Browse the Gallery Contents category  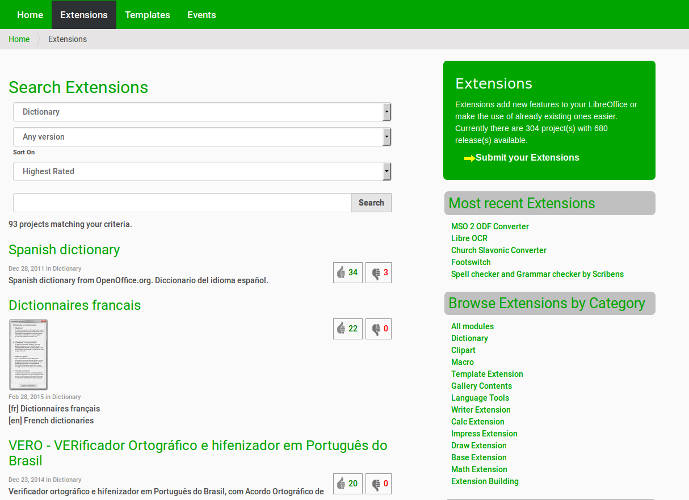[482, 385]
